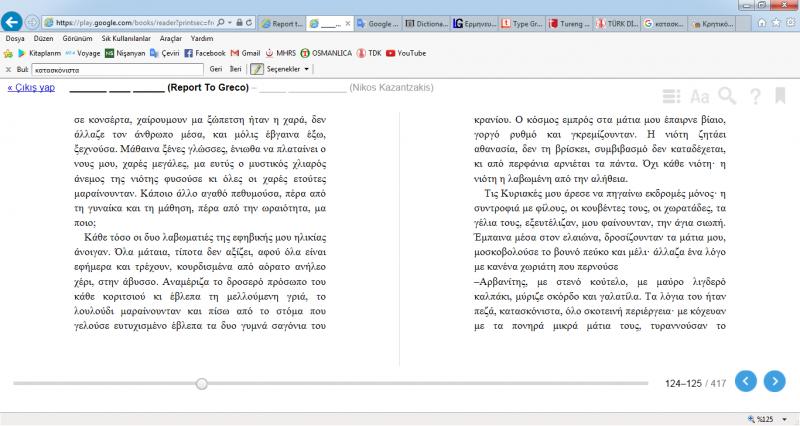800x426 pixels.
Task: Open the browser home icon
Action: pos(762,23)
